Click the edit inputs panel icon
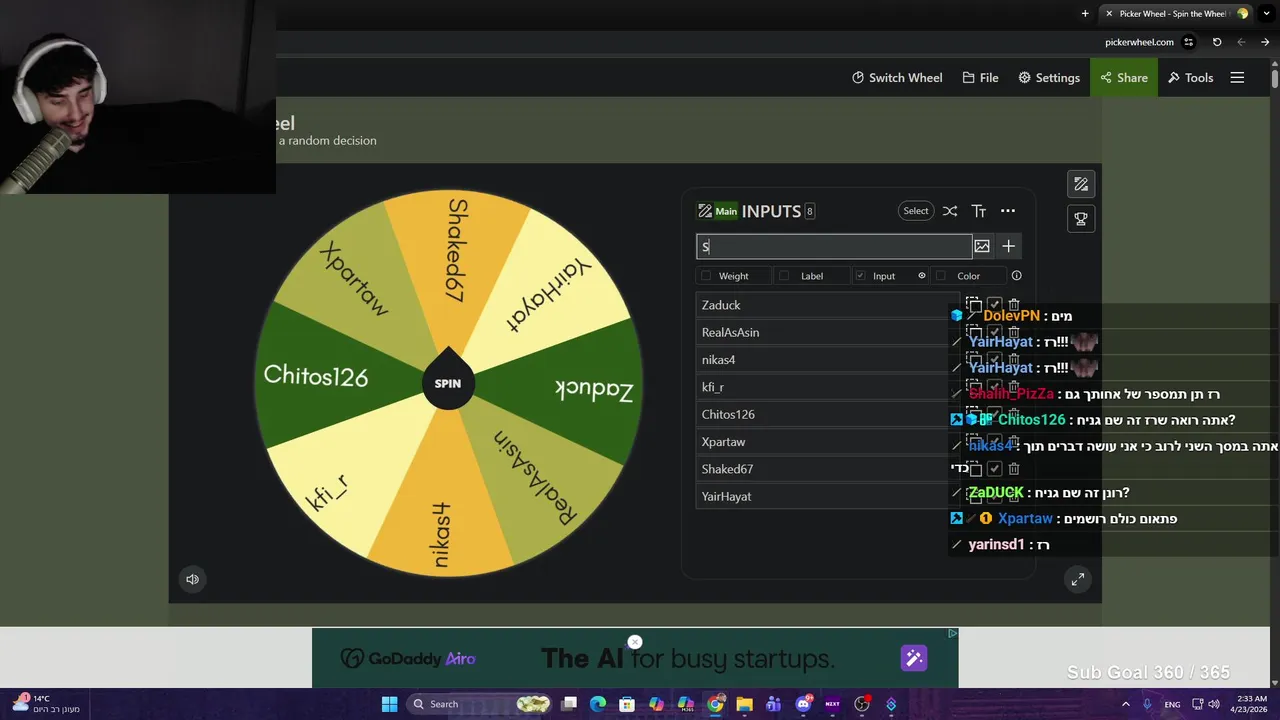Image resolution: width=1280 pixels, height=720 pixels. coord(1081,184)
